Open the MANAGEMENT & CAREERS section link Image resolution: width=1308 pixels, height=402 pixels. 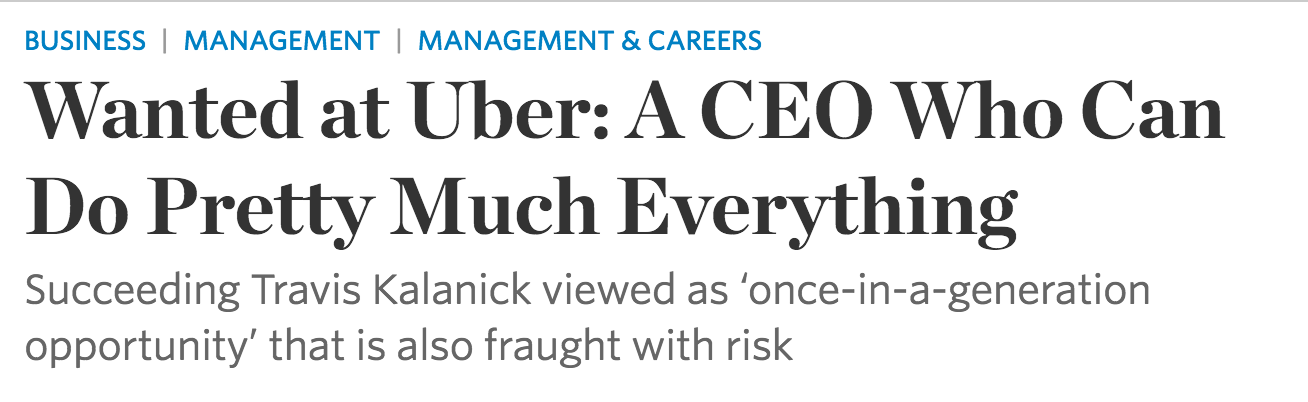pos(589,41)
